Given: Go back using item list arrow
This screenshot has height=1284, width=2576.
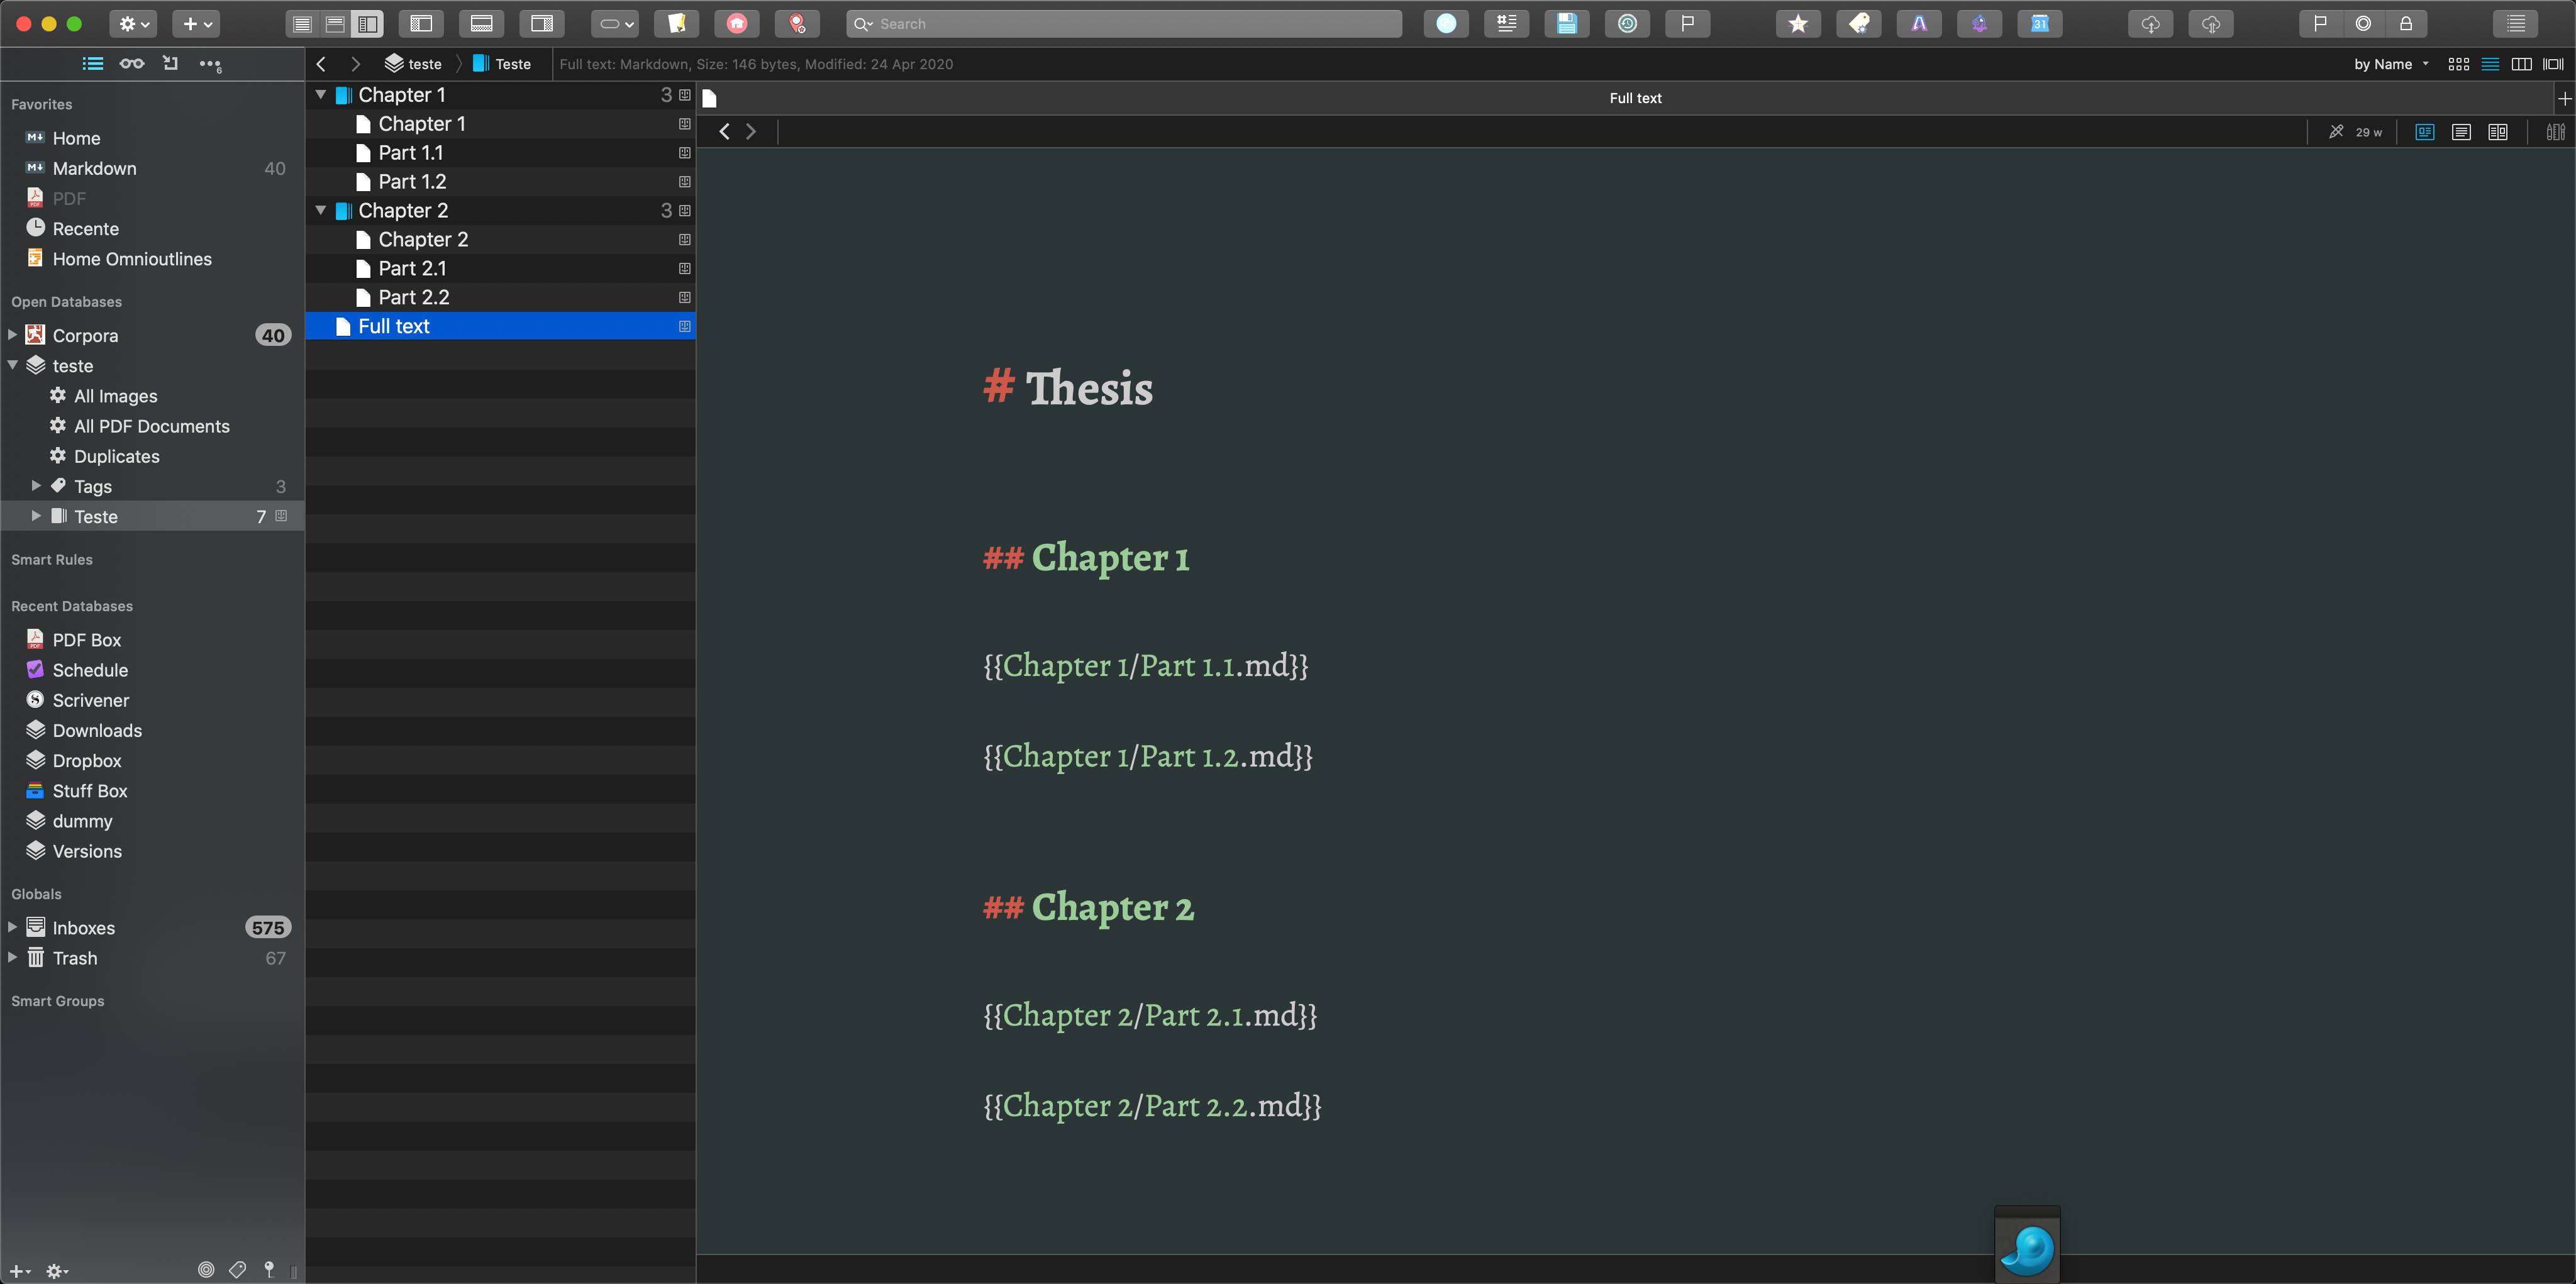Looking at the screenshot, I should pyautogui.click(x=321, y=64).
